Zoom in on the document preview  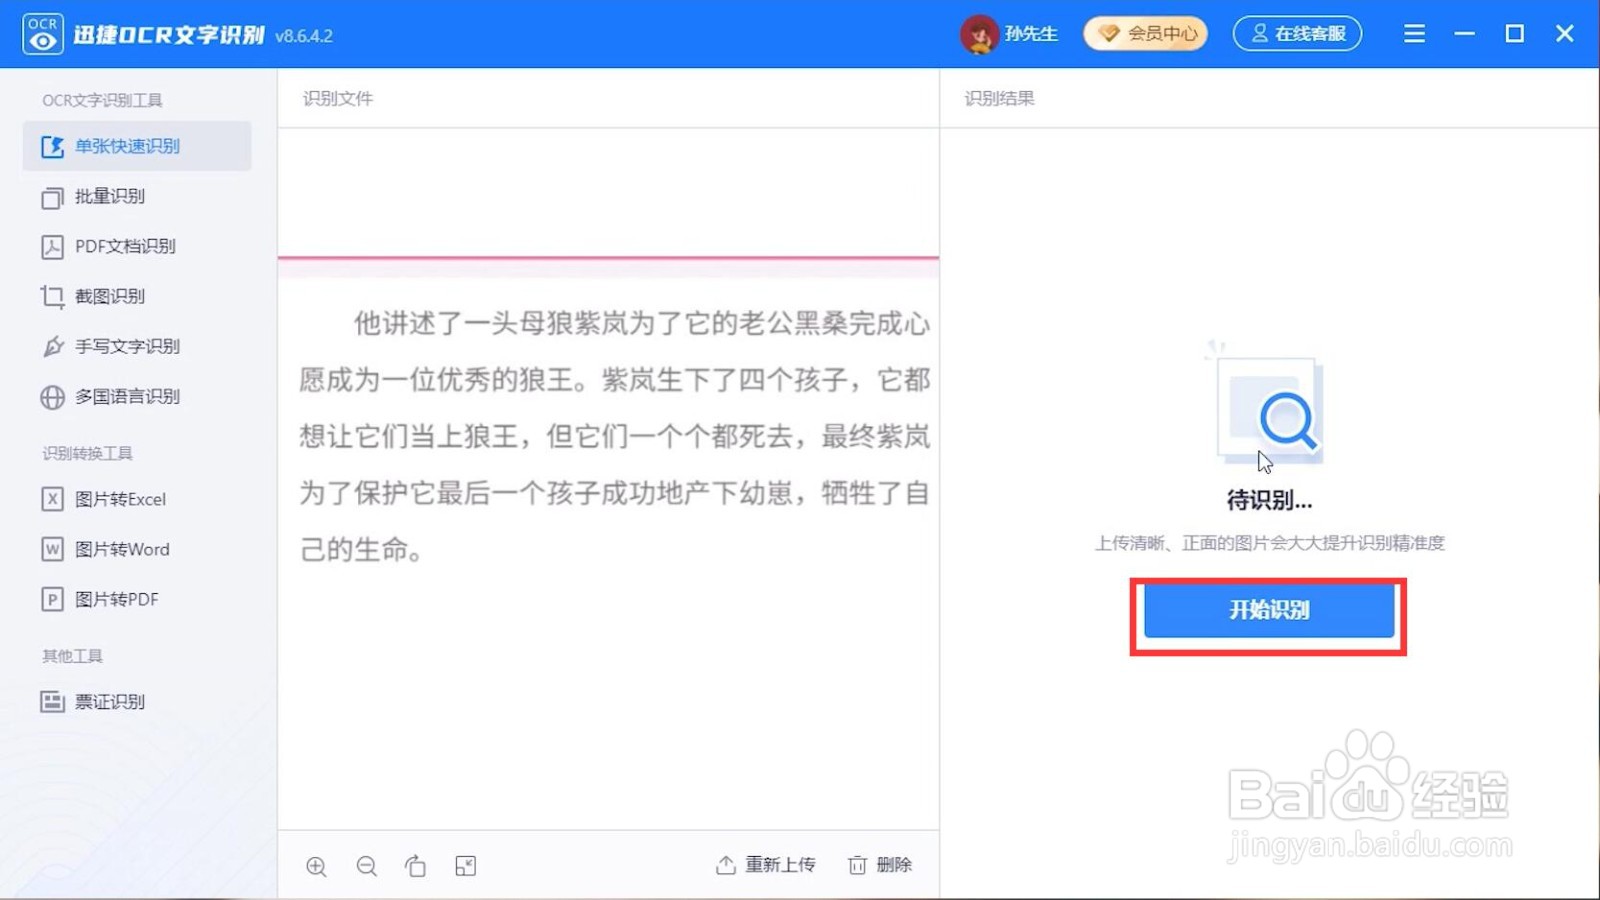pyautogui.click(x=316, y=866)
